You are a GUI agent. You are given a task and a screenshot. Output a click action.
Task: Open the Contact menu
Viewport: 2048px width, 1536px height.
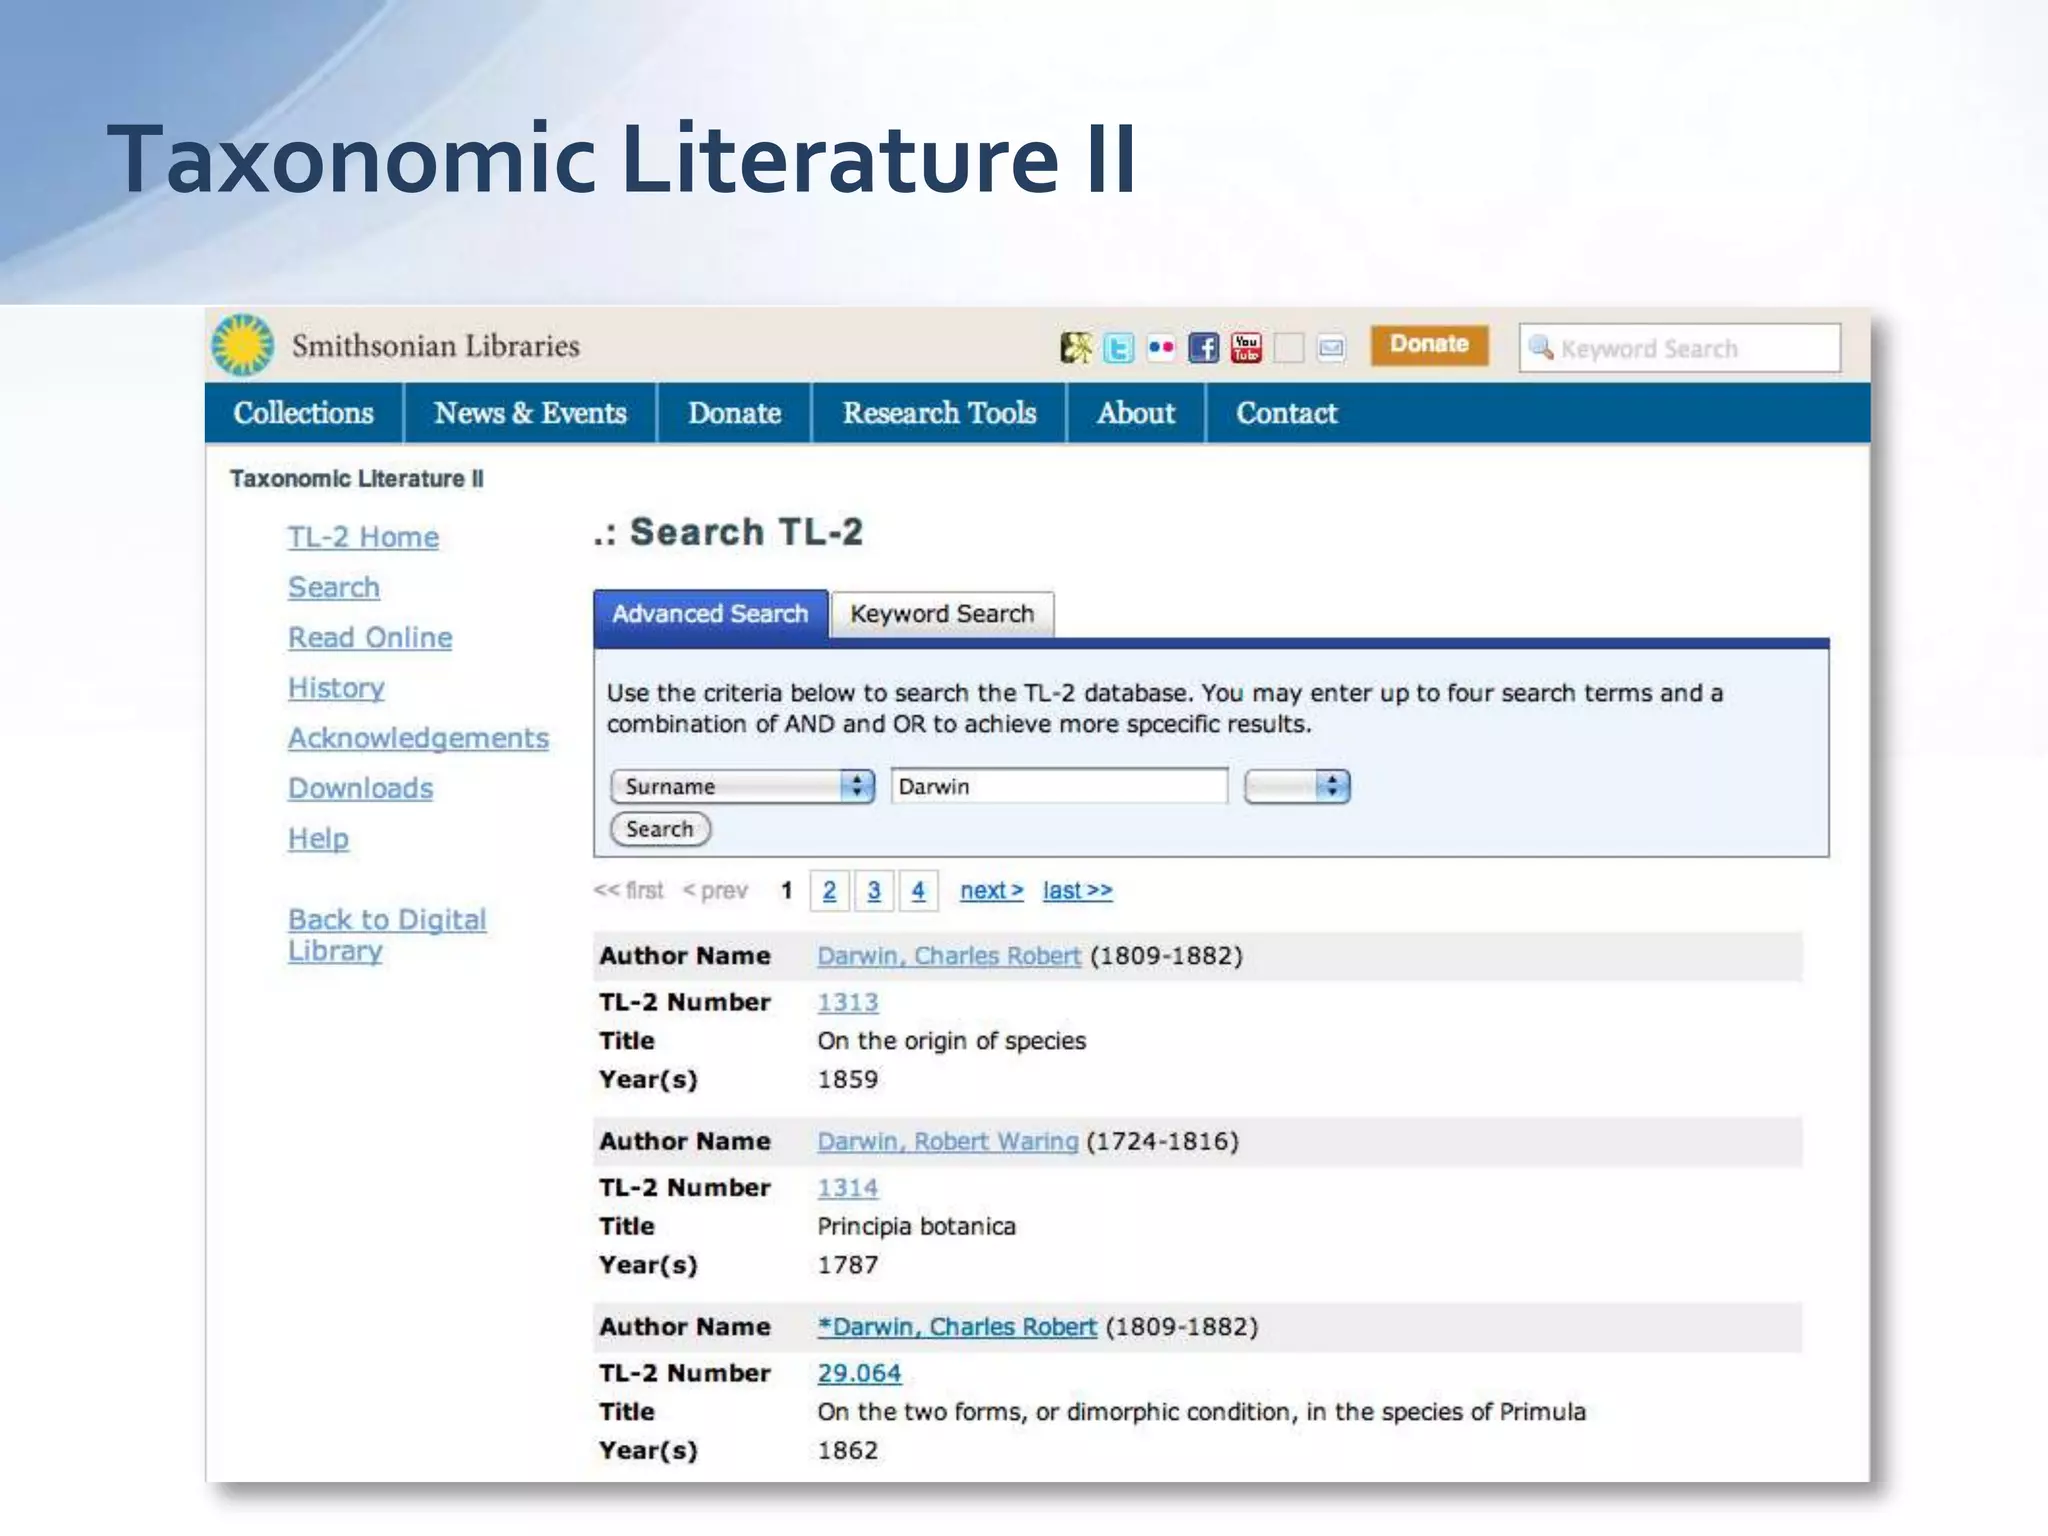coord(1286,413)
